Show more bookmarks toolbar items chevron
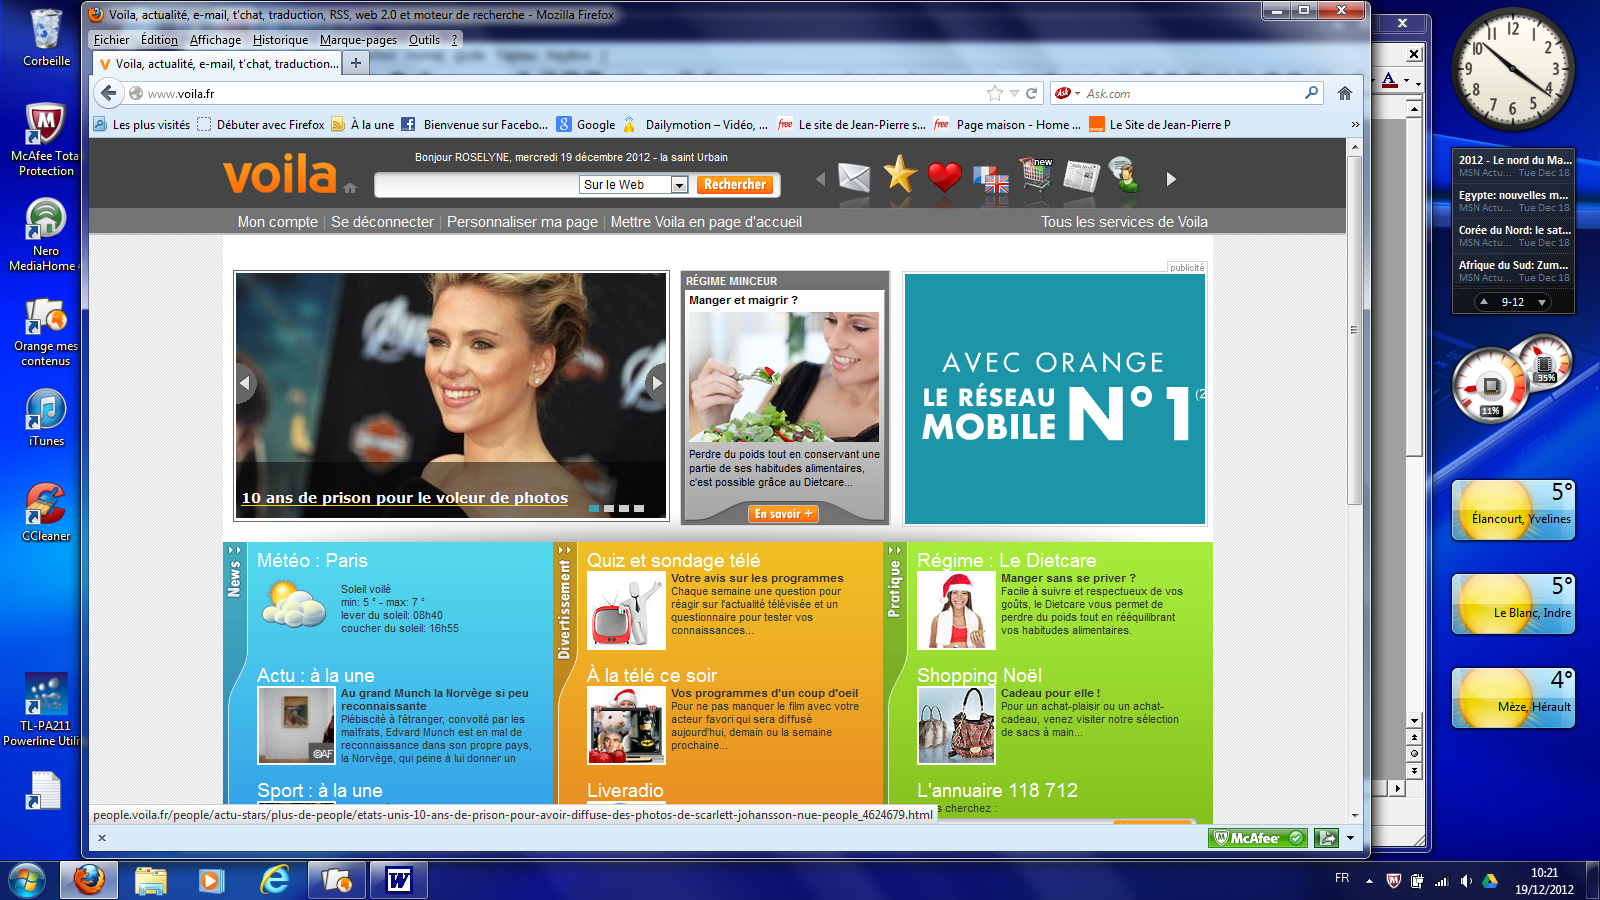Screen dimensions: 1600x900 (x=1355, y=124)
